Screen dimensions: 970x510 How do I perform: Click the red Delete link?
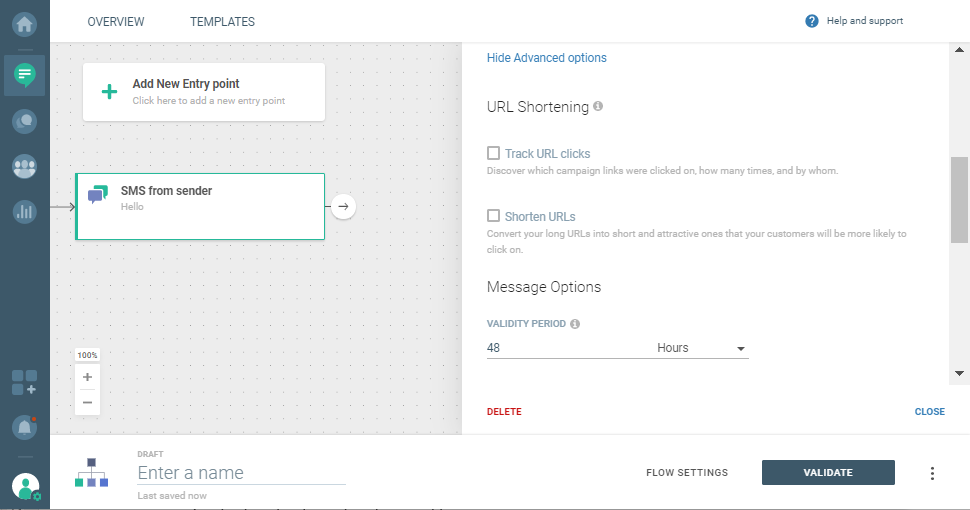coord(504,412)
